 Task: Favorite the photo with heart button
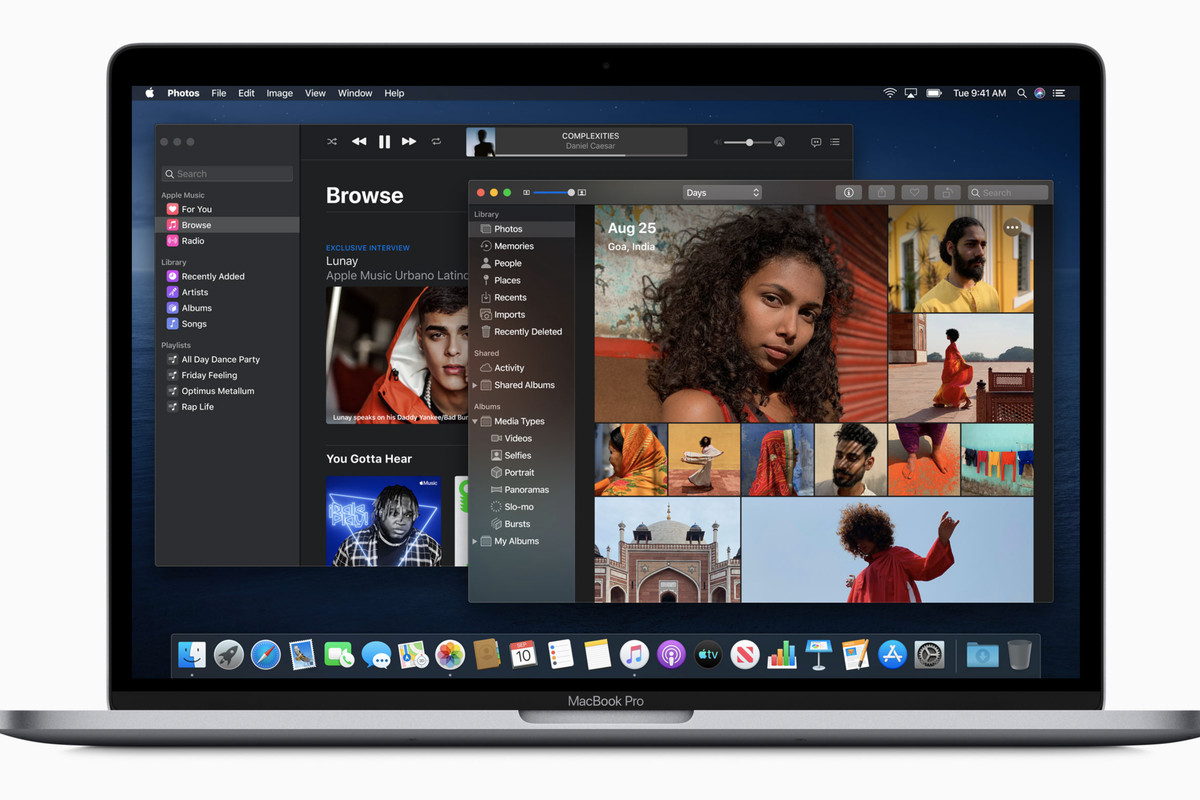point(914,192)
